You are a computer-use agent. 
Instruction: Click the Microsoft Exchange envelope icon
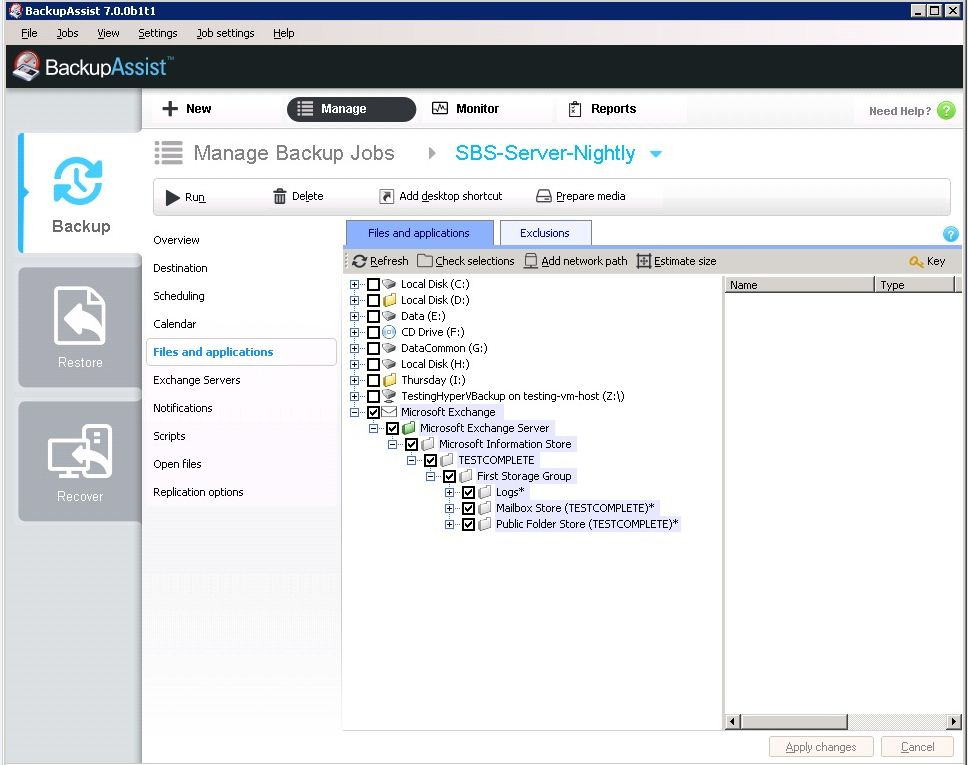tap(389, 412)
